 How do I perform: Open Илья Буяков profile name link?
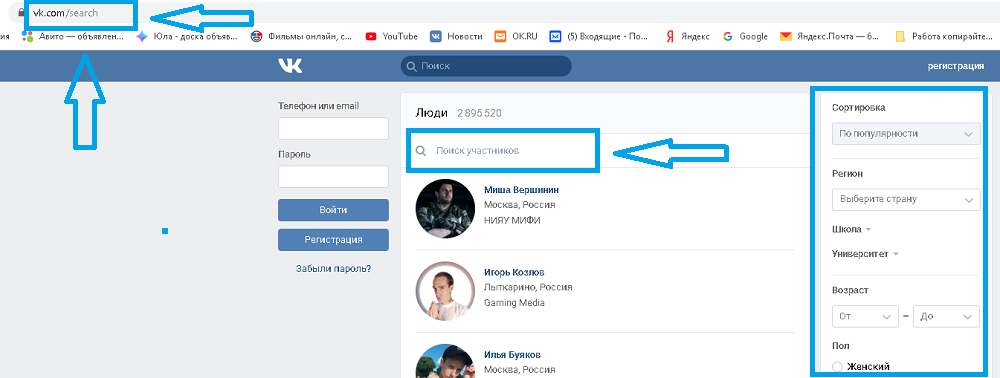click(x=513, y=354)
